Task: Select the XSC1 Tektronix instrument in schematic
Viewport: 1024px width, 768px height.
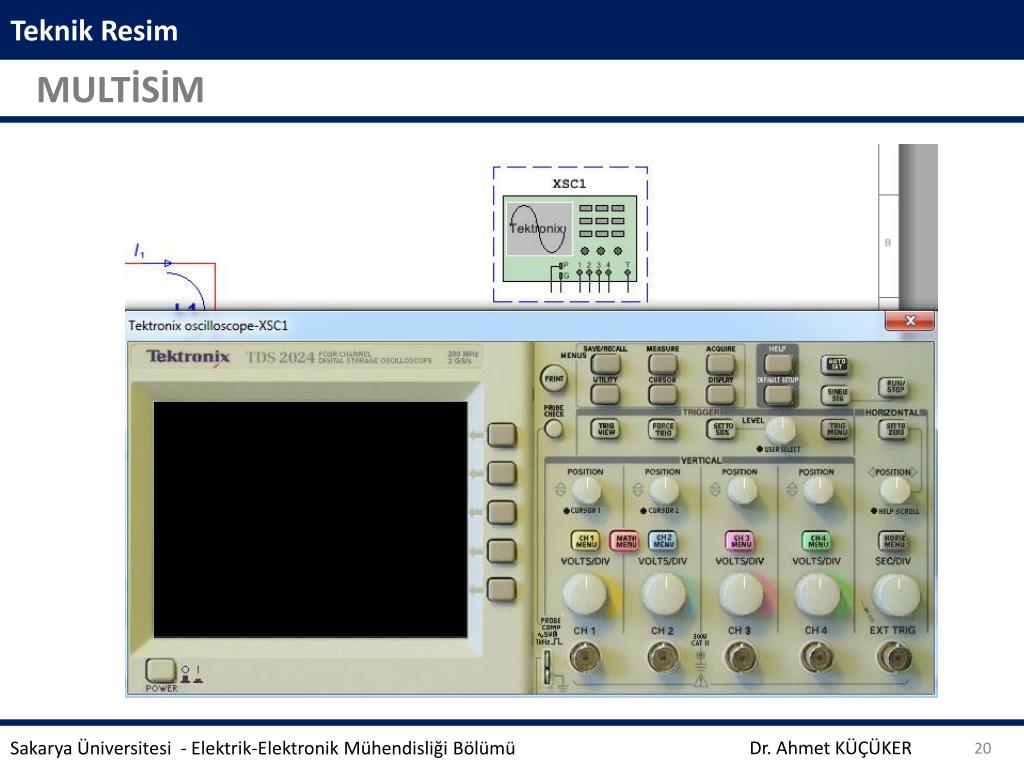Action: [x=570, y=238]
